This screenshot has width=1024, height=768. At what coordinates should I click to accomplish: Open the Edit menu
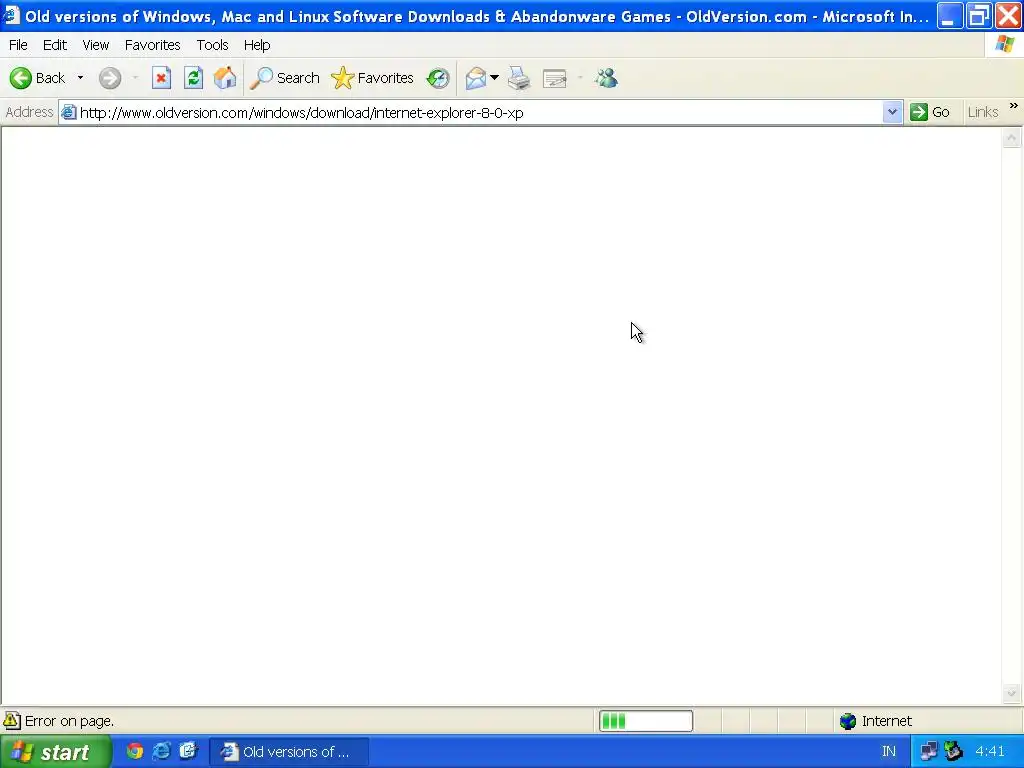click(55, 45)
